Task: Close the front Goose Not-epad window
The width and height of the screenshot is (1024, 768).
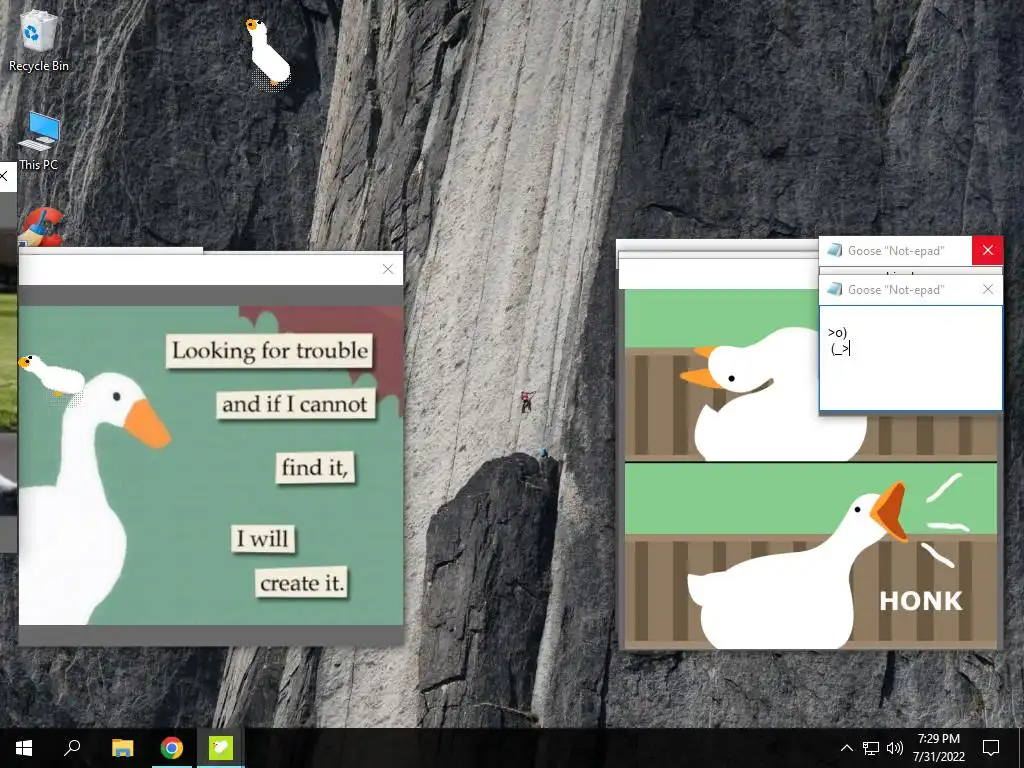Action: (987, 289)
